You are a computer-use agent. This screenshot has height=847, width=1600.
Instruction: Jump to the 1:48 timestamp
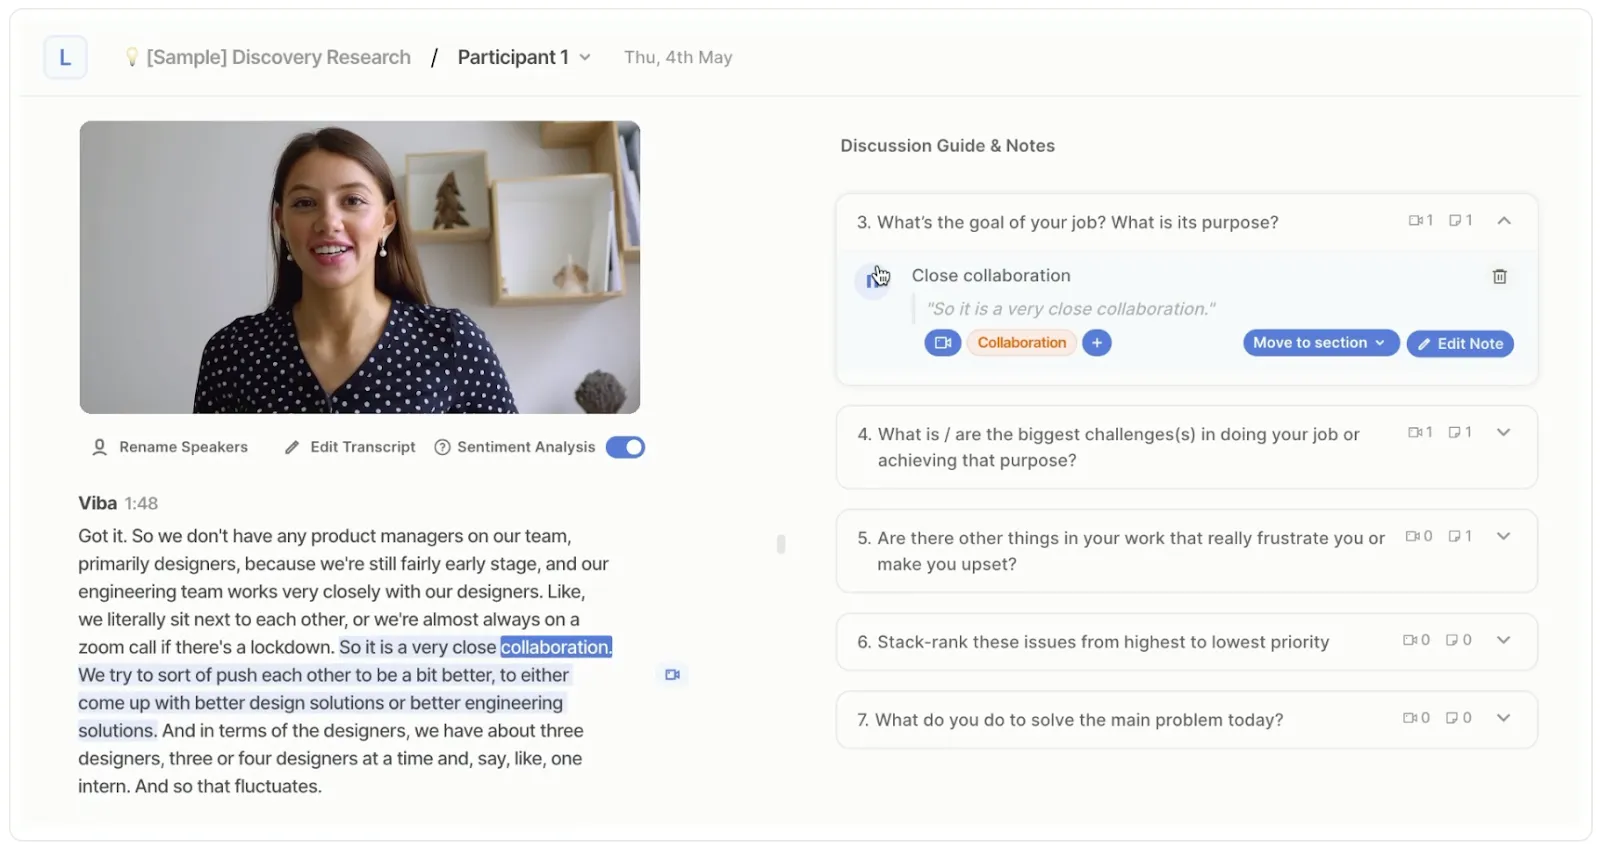point(141,503)
